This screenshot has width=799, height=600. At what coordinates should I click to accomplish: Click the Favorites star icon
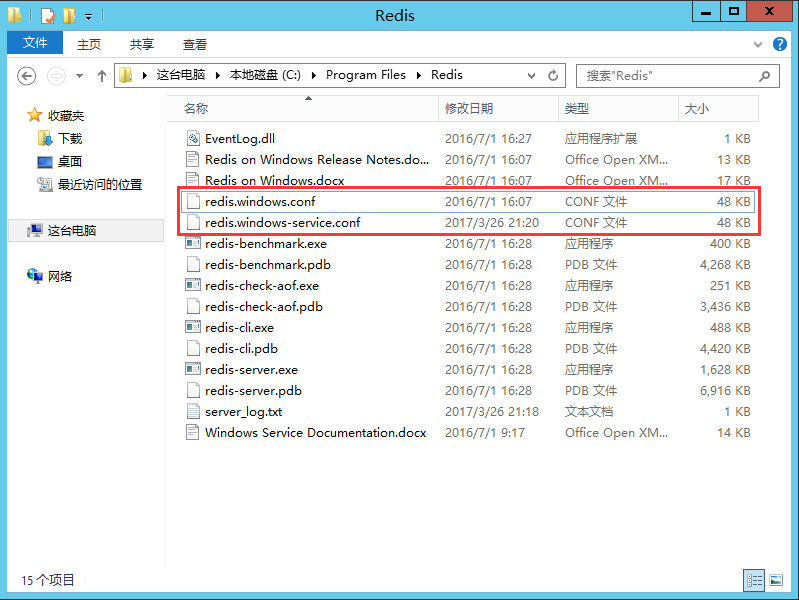[35, 115]
